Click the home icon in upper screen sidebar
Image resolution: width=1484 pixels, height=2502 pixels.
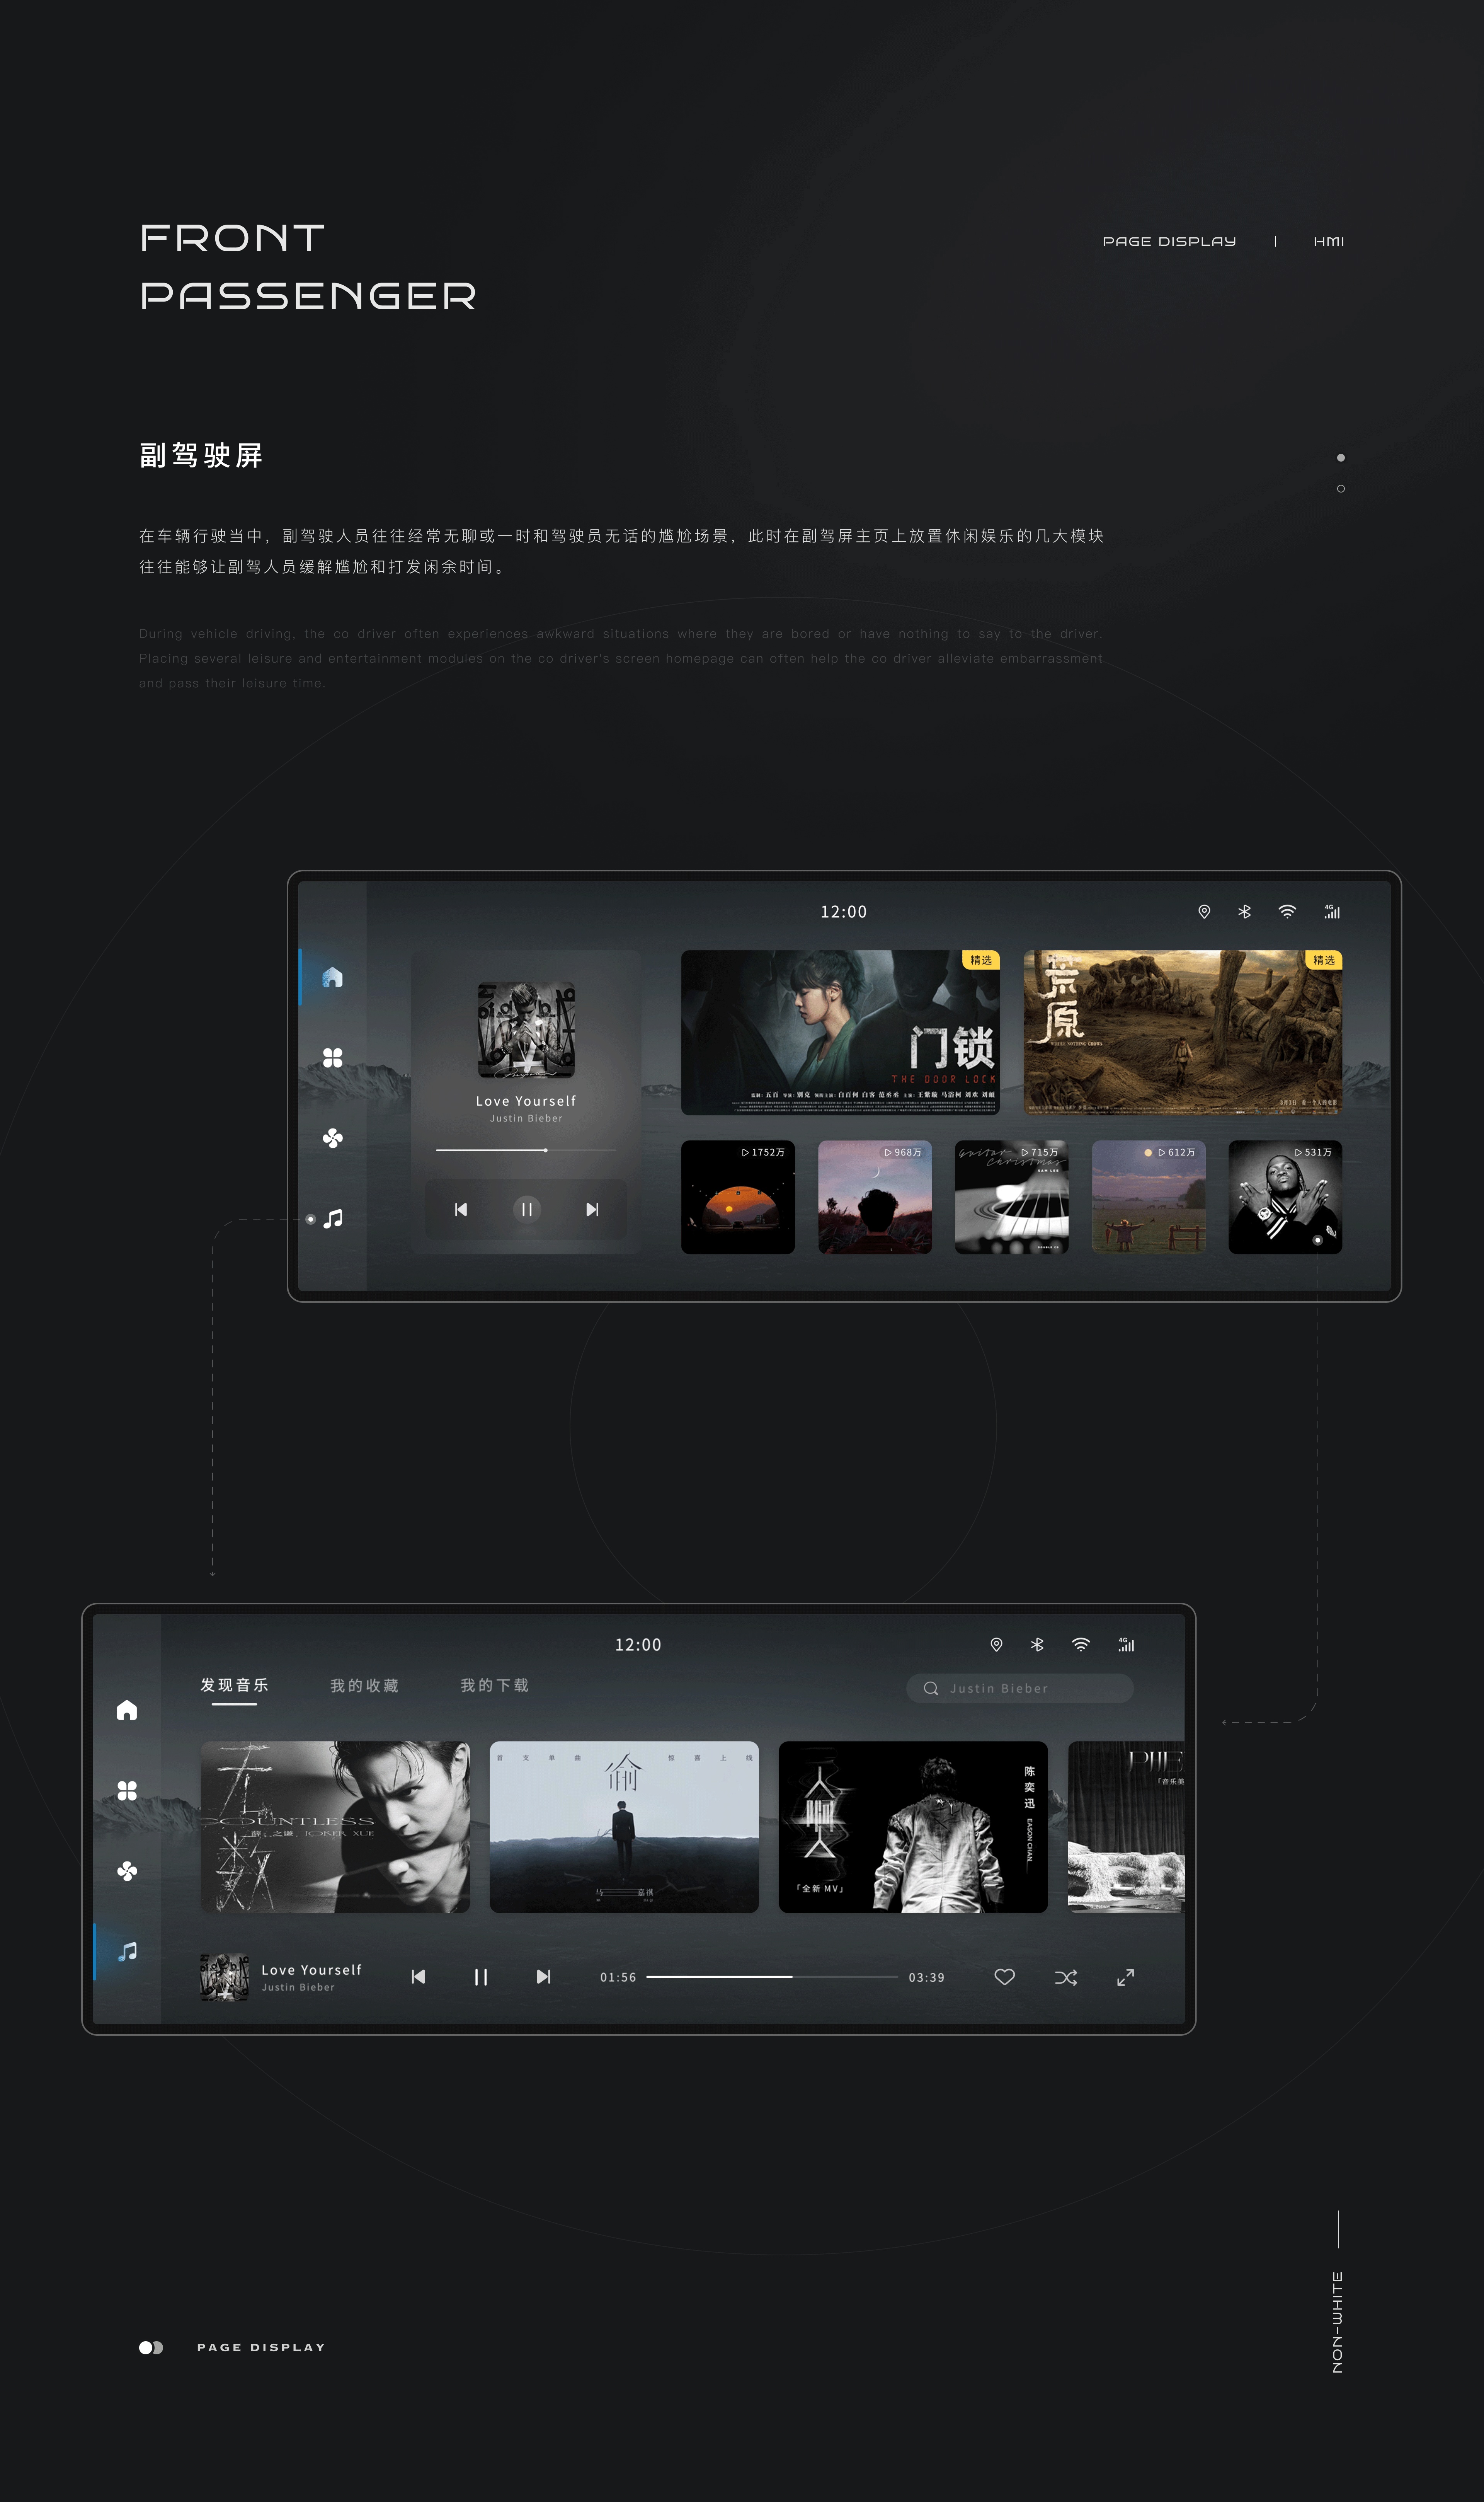click(x=333, y=977)
